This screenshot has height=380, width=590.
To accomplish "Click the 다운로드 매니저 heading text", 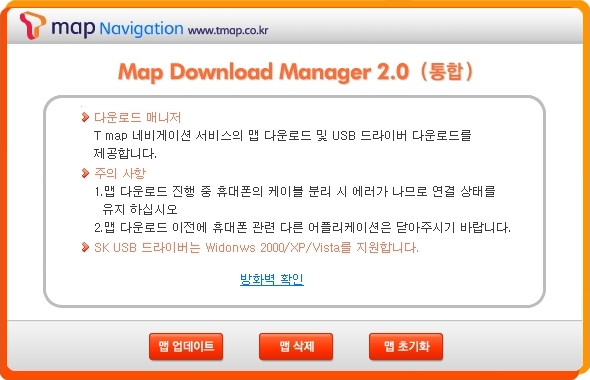I will click(137, 117).
